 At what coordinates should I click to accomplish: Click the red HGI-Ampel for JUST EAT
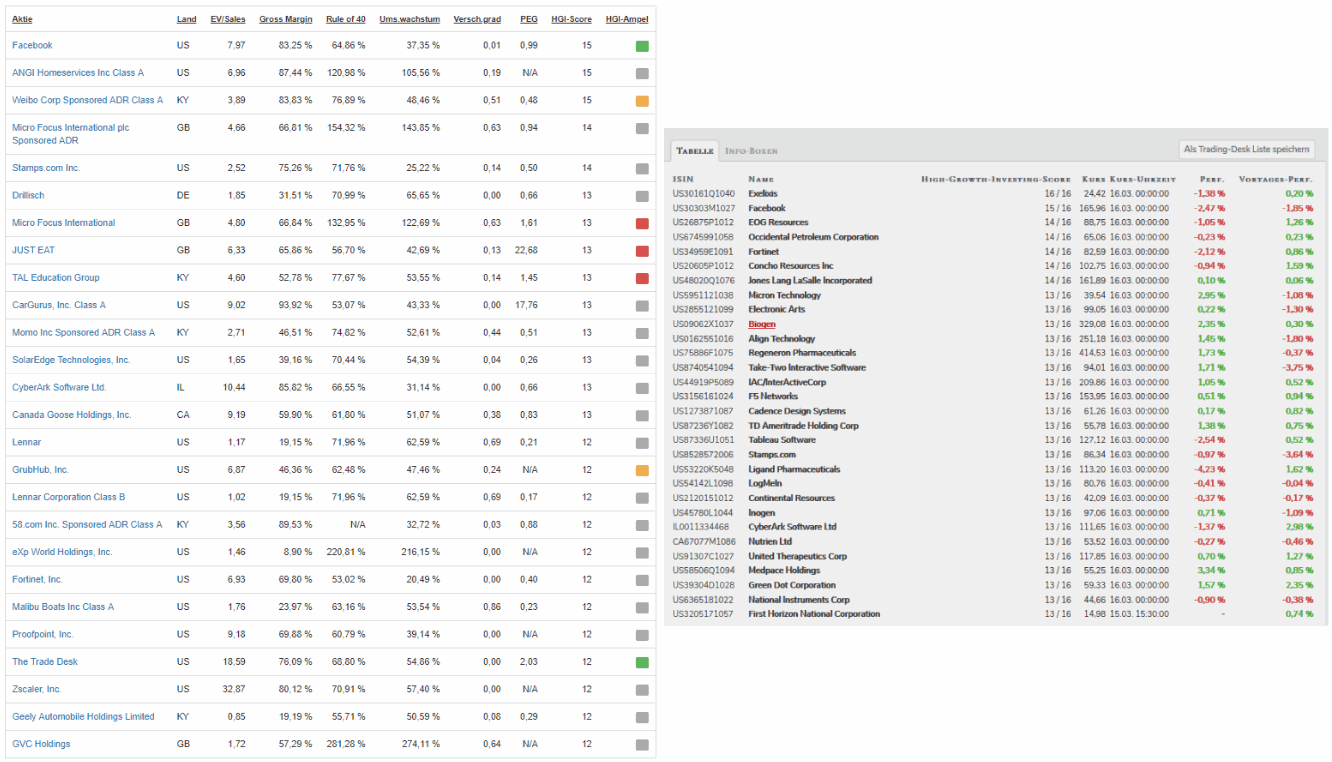point(641,250)
